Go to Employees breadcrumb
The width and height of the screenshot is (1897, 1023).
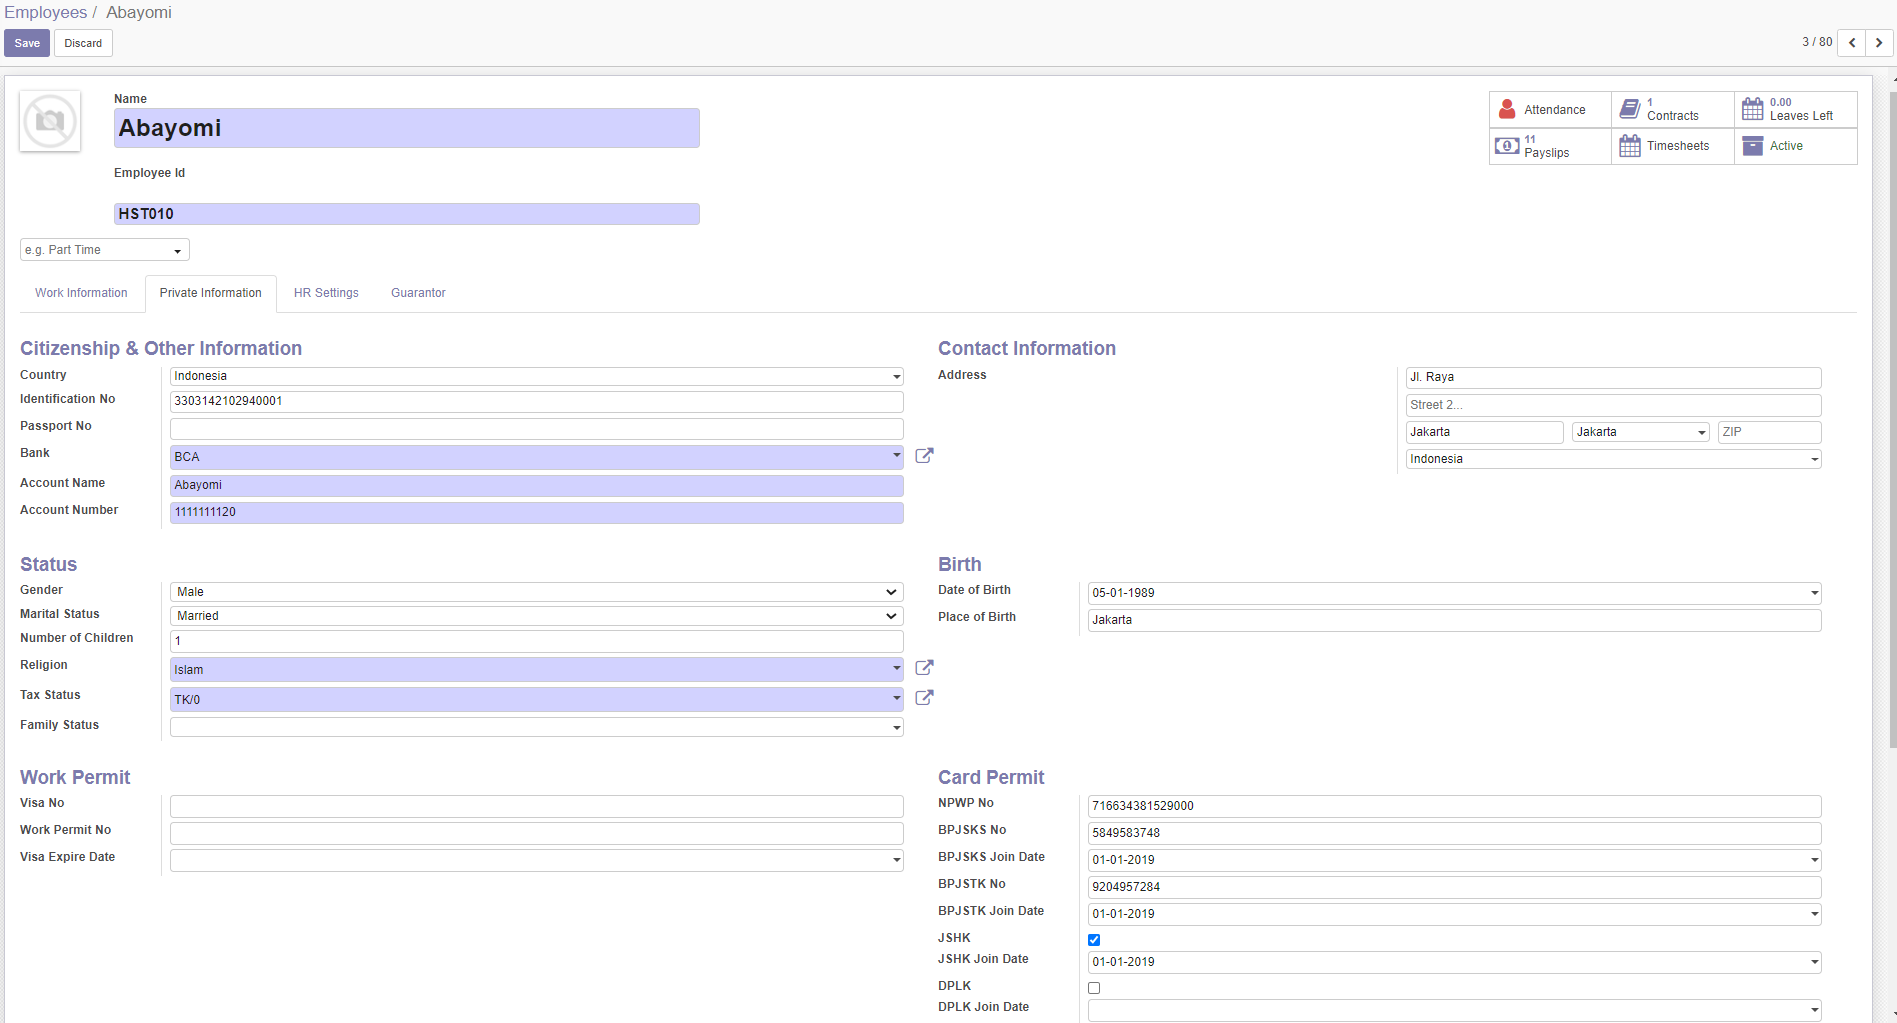(x=45, y=12)
